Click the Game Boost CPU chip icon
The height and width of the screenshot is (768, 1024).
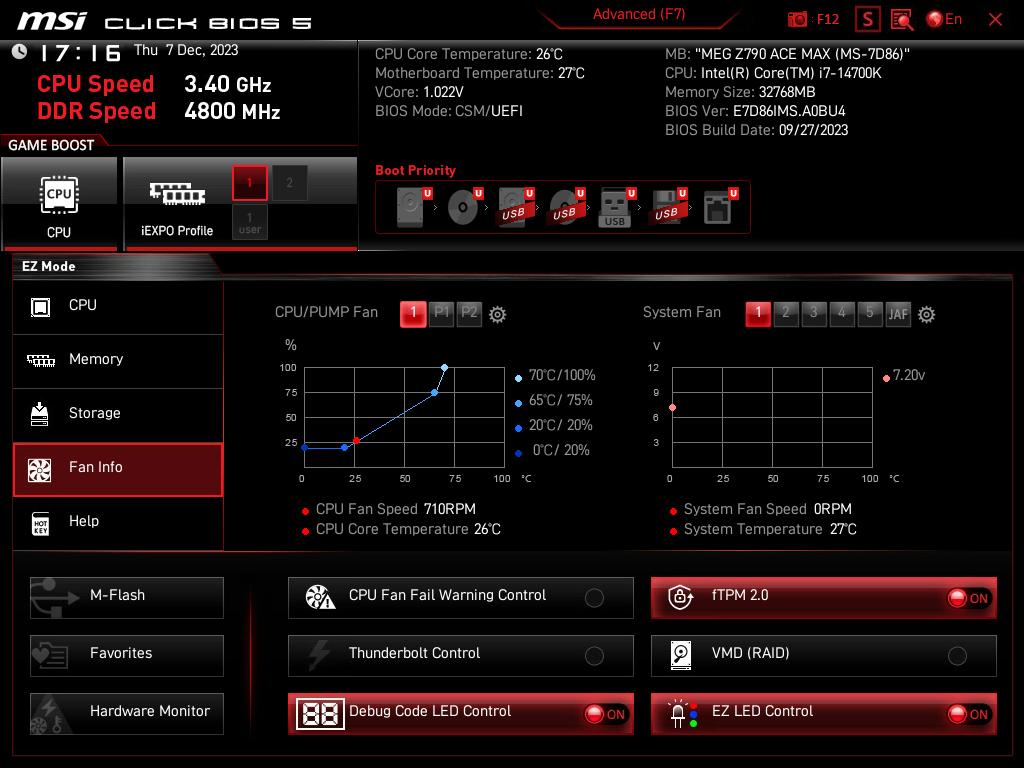tap(59, 195)
